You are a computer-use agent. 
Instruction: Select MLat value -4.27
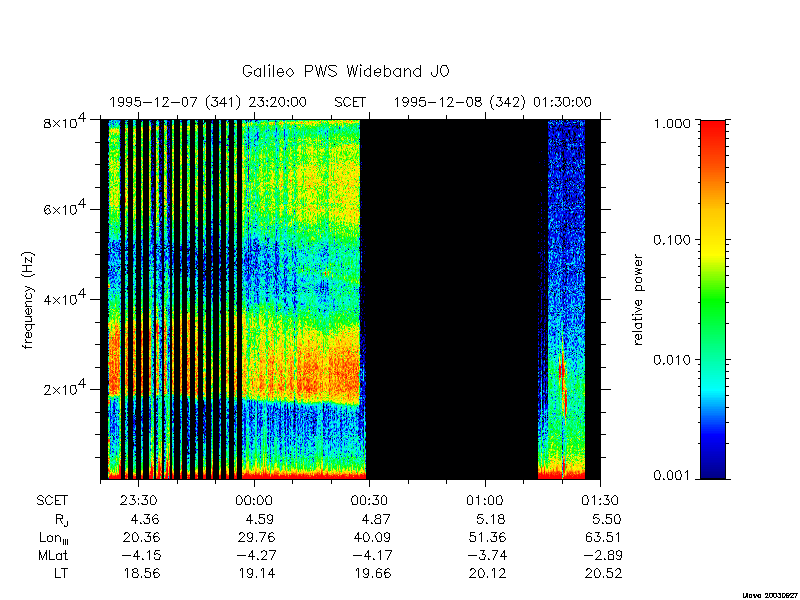coord(256,555)
